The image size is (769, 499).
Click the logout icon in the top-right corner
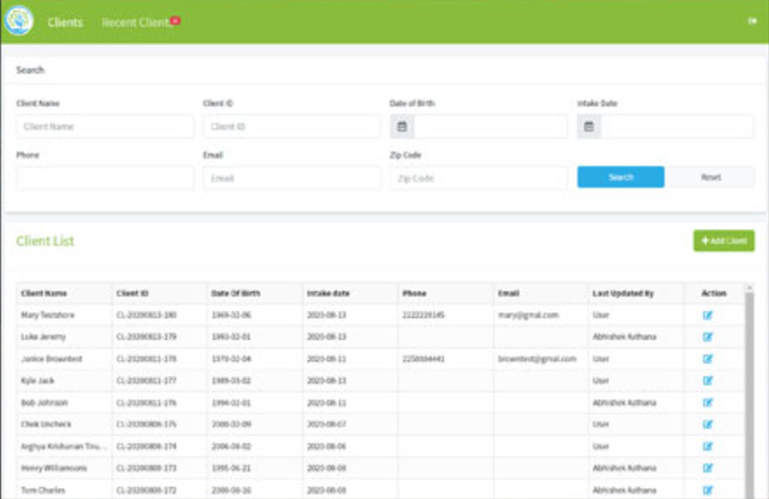pyautogui.click(x=751, y=21)
